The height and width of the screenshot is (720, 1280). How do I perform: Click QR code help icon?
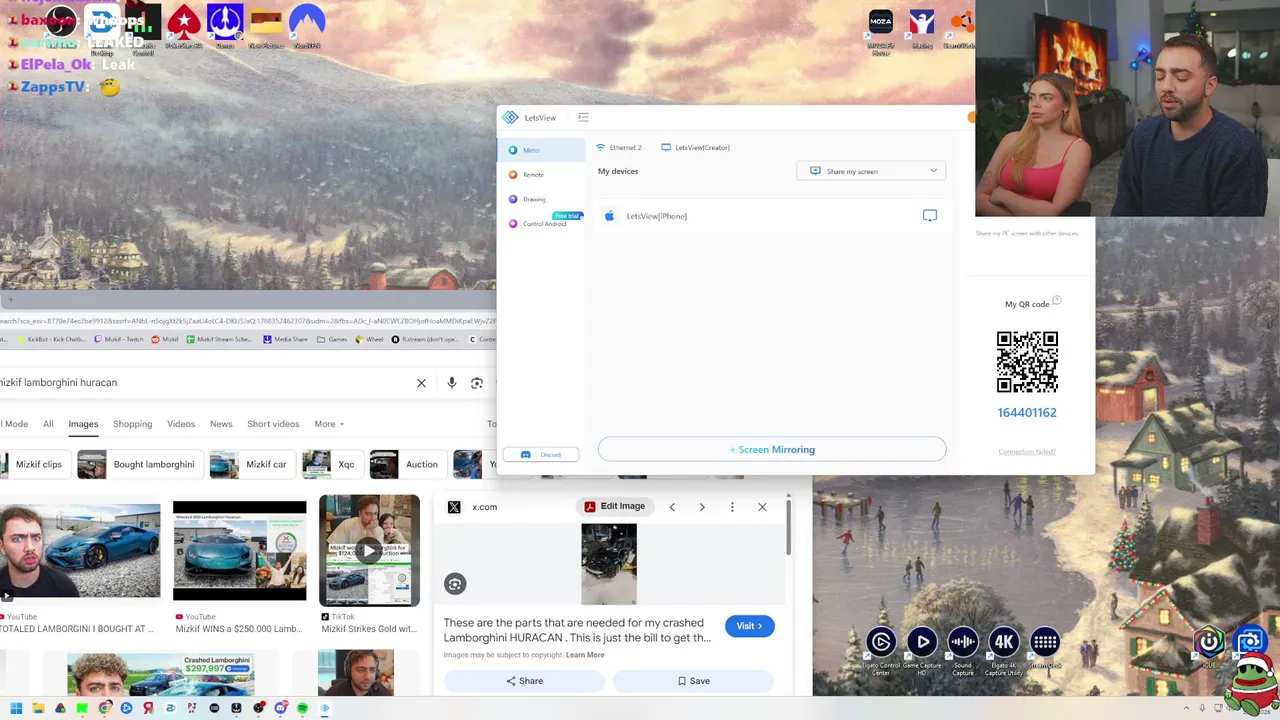(x=1057, y=301)
